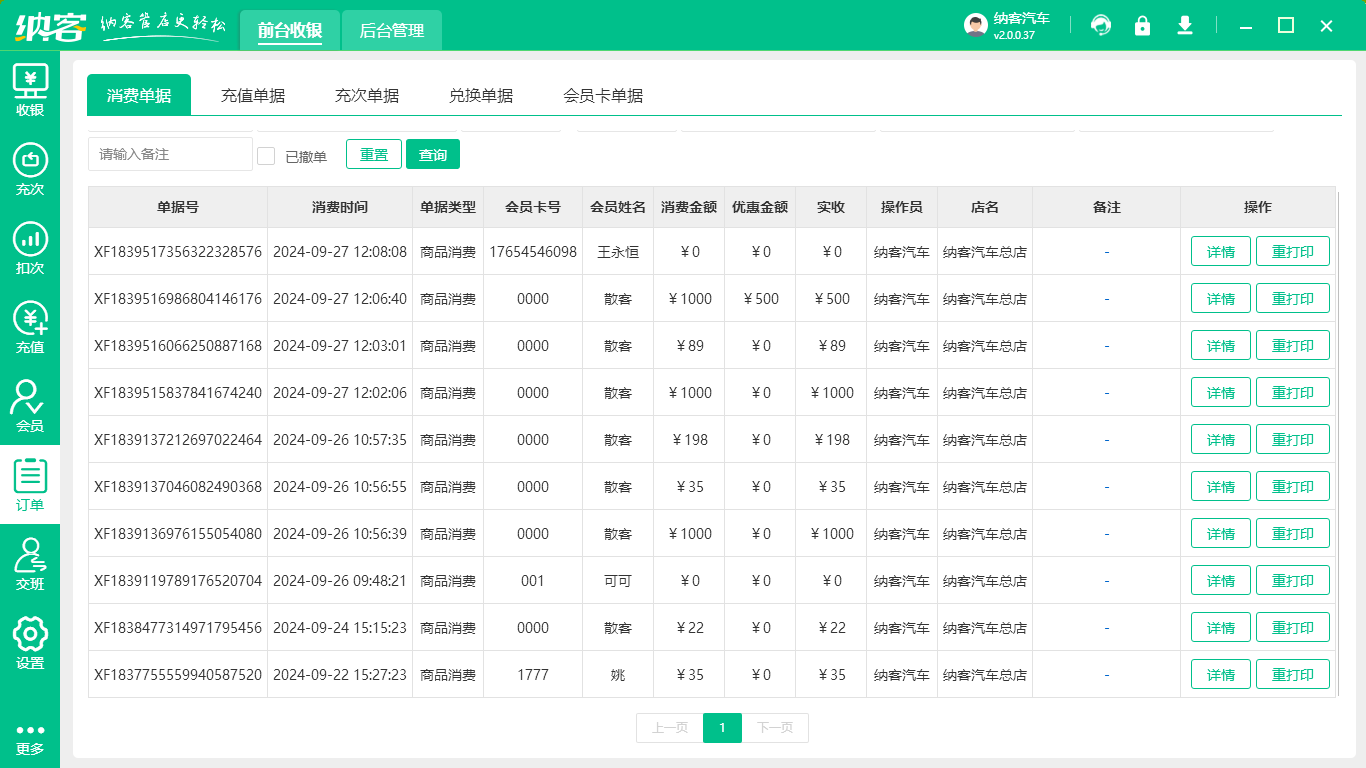Open the 设置 settings icon in the sidebar
Screen dimensions: 1366x768
tap(30, 639)
